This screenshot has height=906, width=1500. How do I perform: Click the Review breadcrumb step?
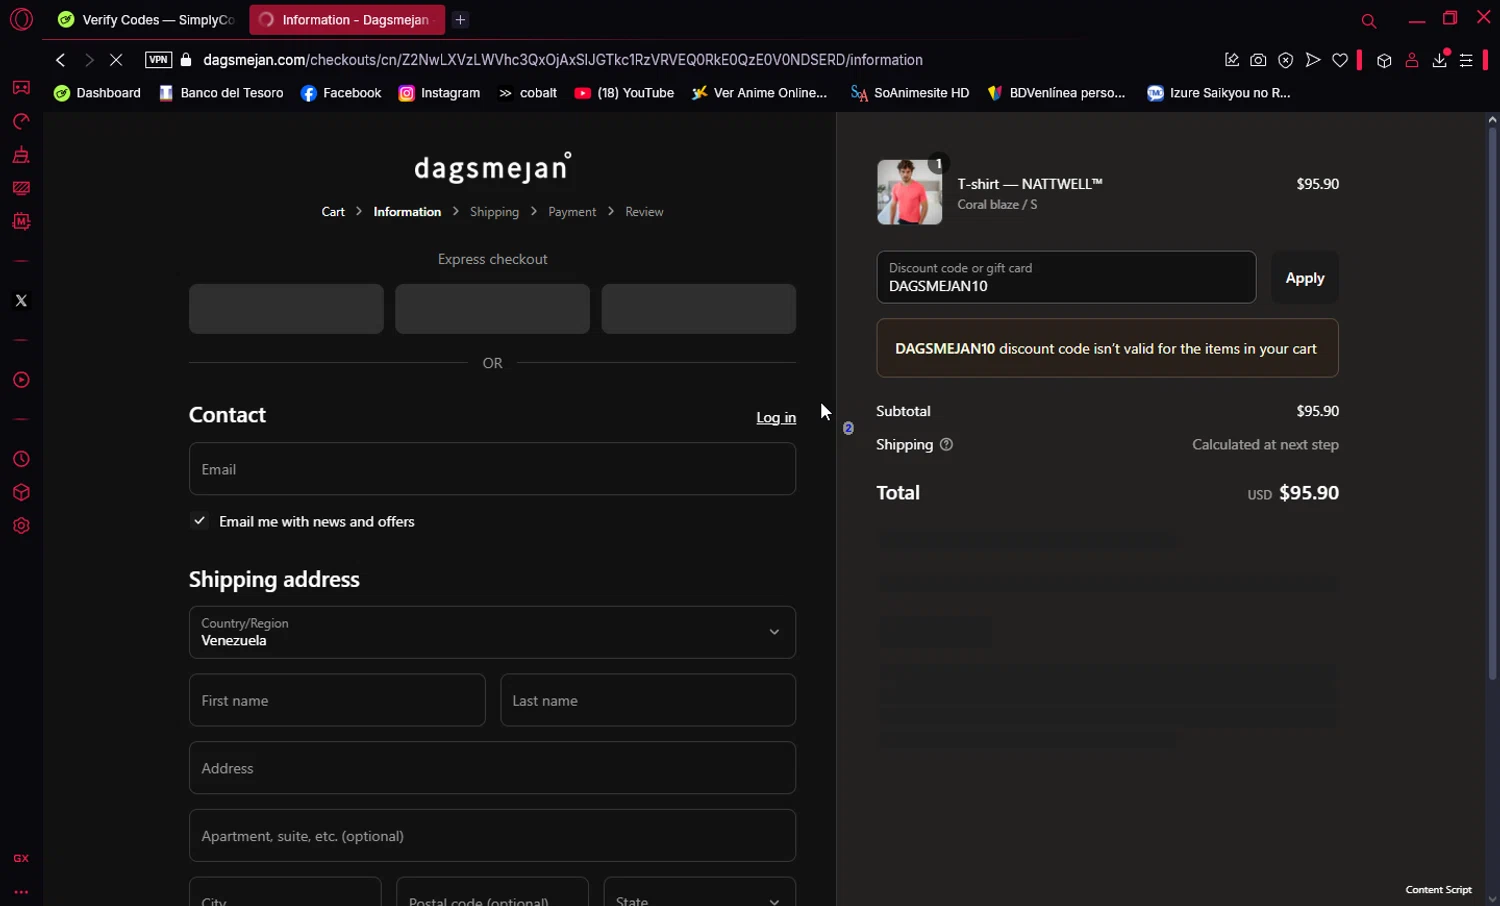tap(644, 212)
